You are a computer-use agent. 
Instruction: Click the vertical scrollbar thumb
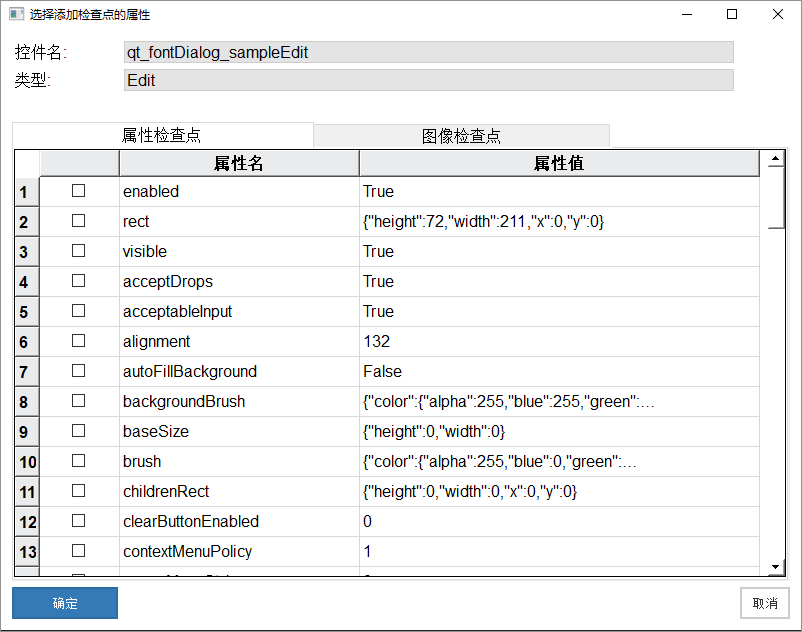pyautogui.click(x=776, y=197)
